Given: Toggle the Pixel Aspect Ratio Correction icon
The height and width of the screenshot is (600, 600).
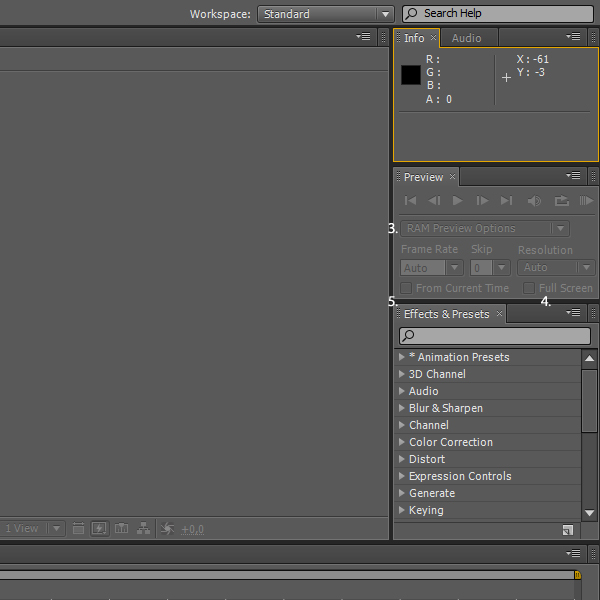Looking at the screenshot, I should click(x=78, y=528).
